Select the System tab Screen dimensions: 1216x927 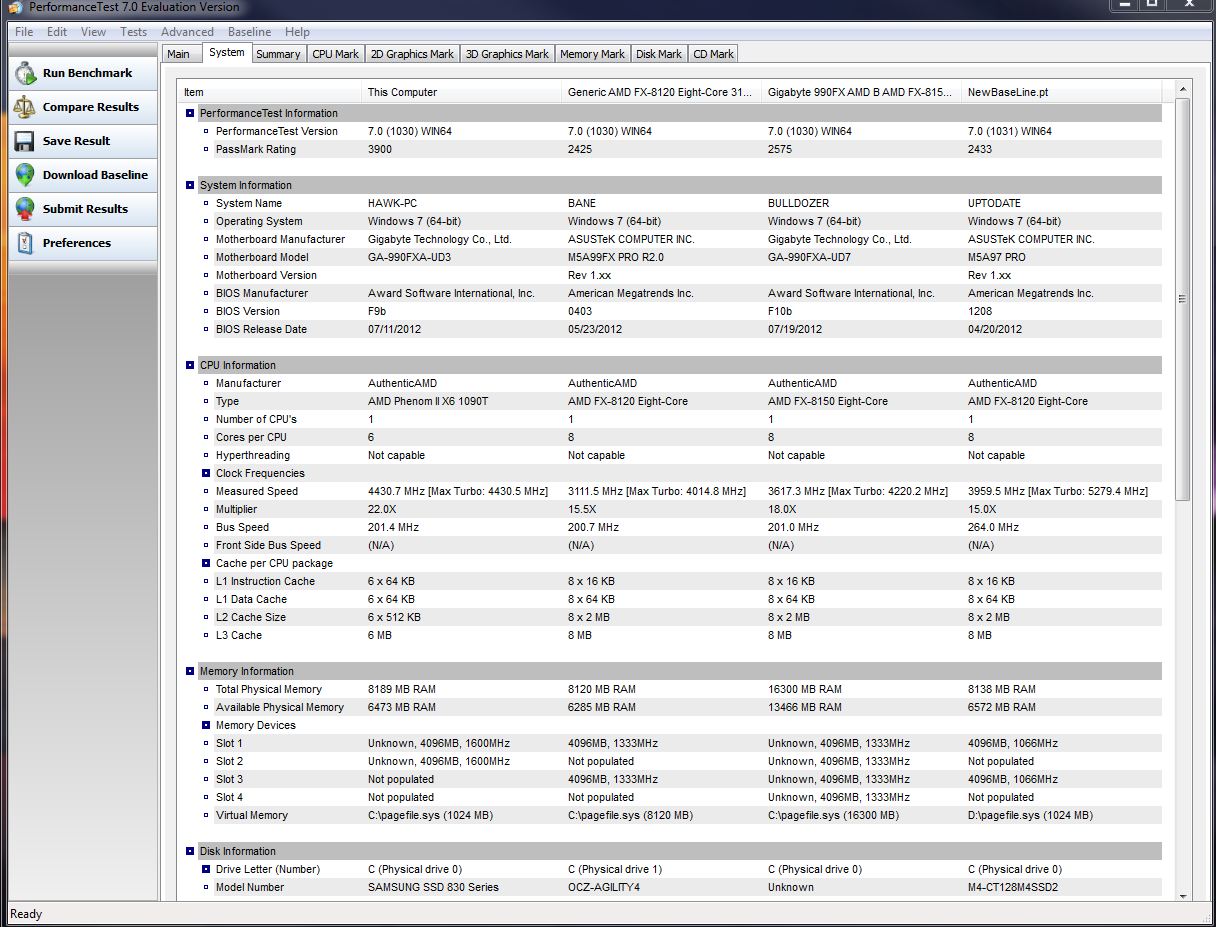227,53
